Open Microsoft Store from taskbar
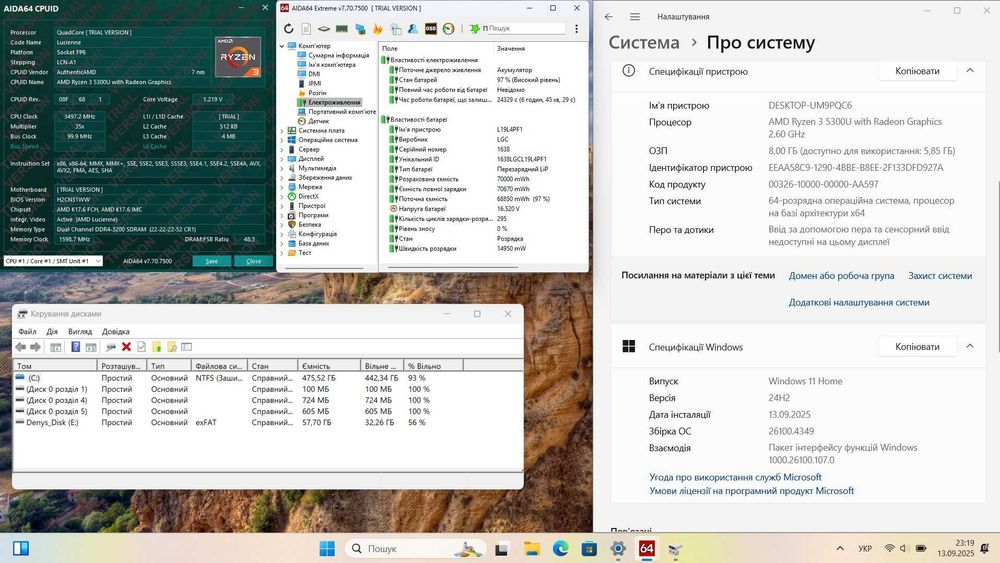 click(x=589, y=548)
